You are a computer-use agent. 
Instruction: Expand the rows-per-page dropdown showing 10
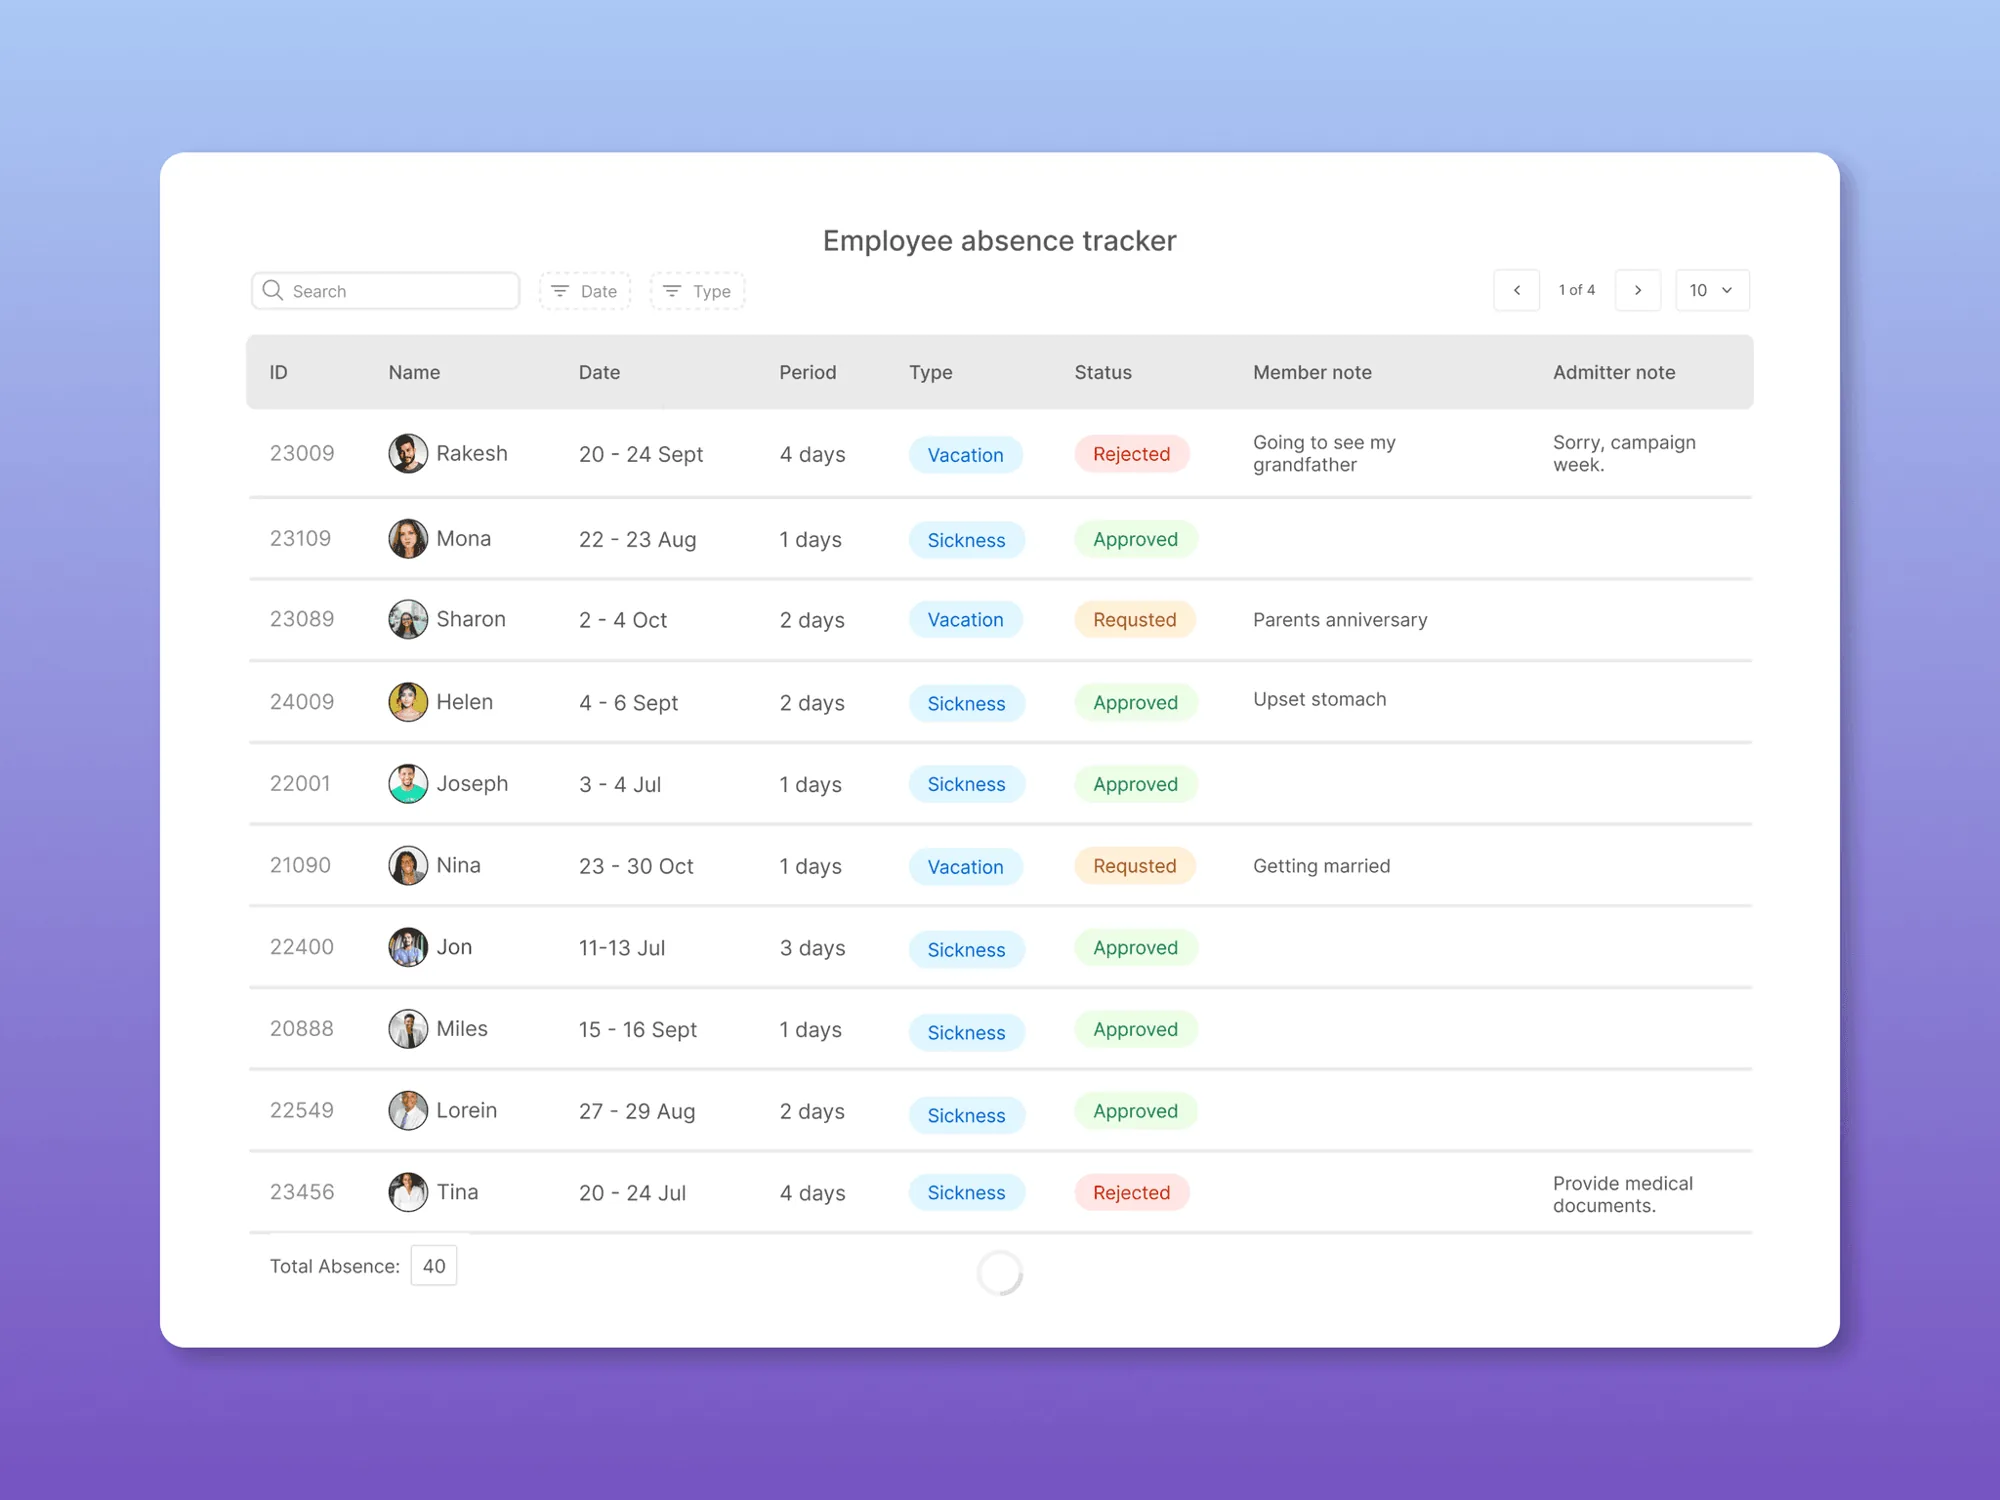pos(1712,290)
